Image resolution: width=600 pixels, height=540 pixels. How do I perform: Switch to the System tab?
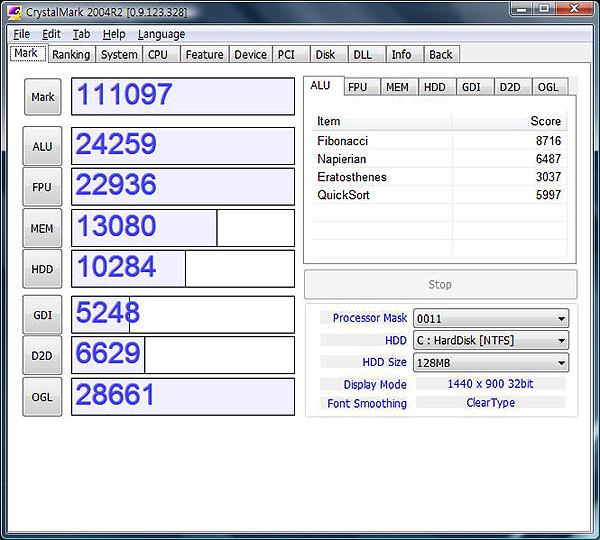coord(119,54)
